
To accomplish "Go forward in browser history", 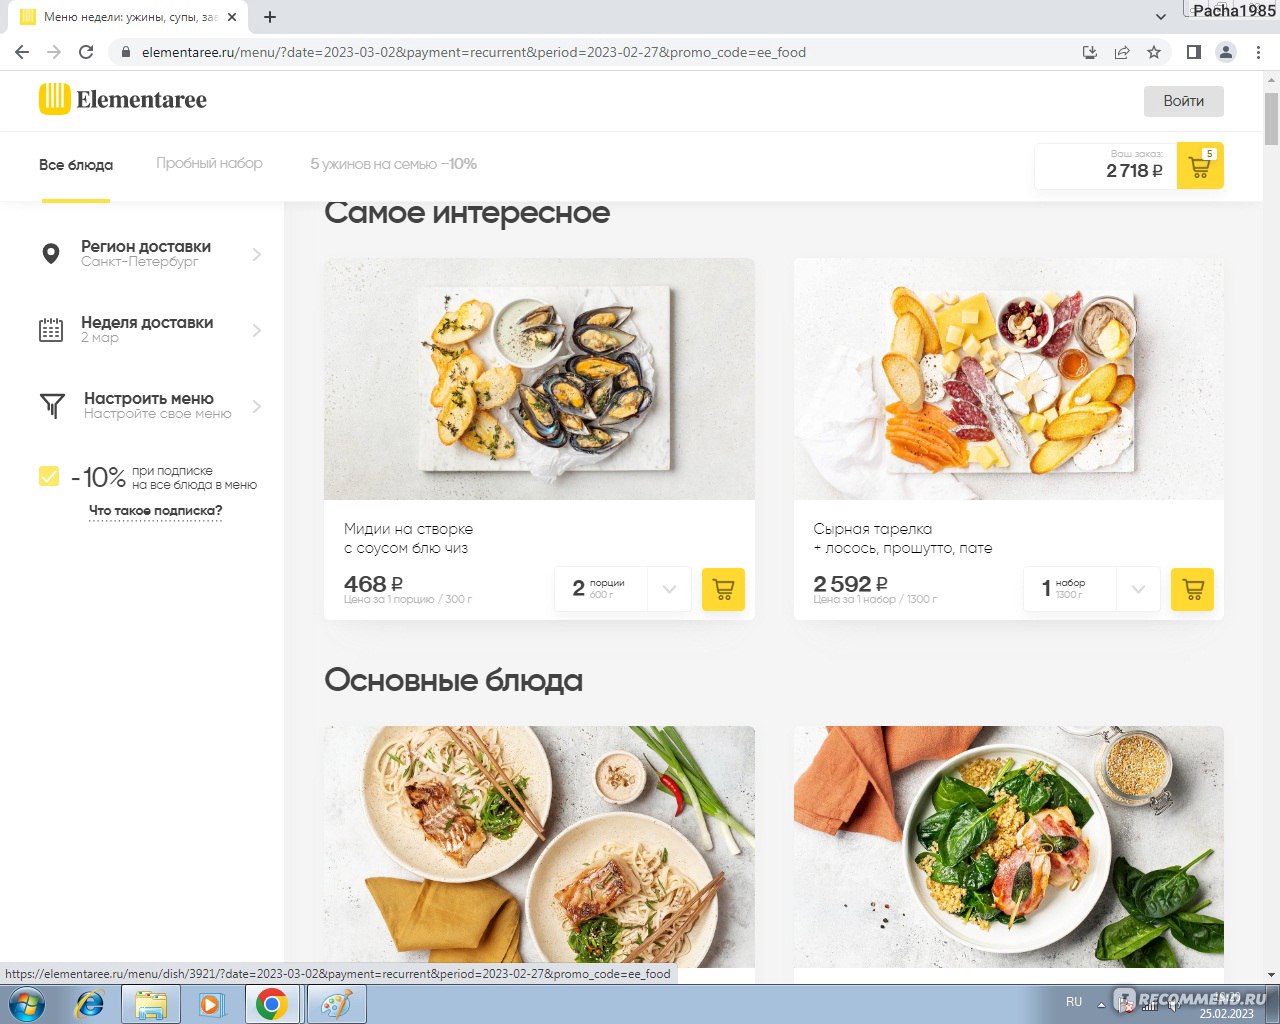I will pyautogui.click(x=54, y=52).
